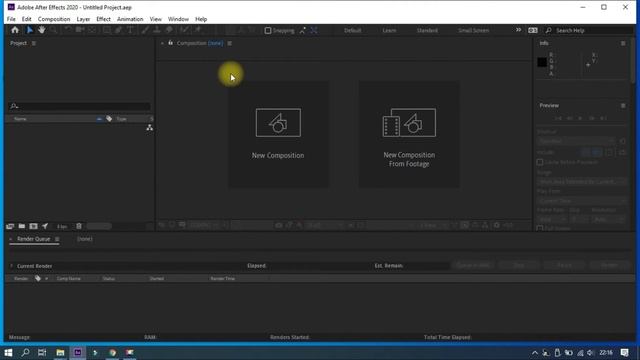Expand the Current Render details triangle
Viewport: 640px width, 360px height.
(x=11, y=266)
